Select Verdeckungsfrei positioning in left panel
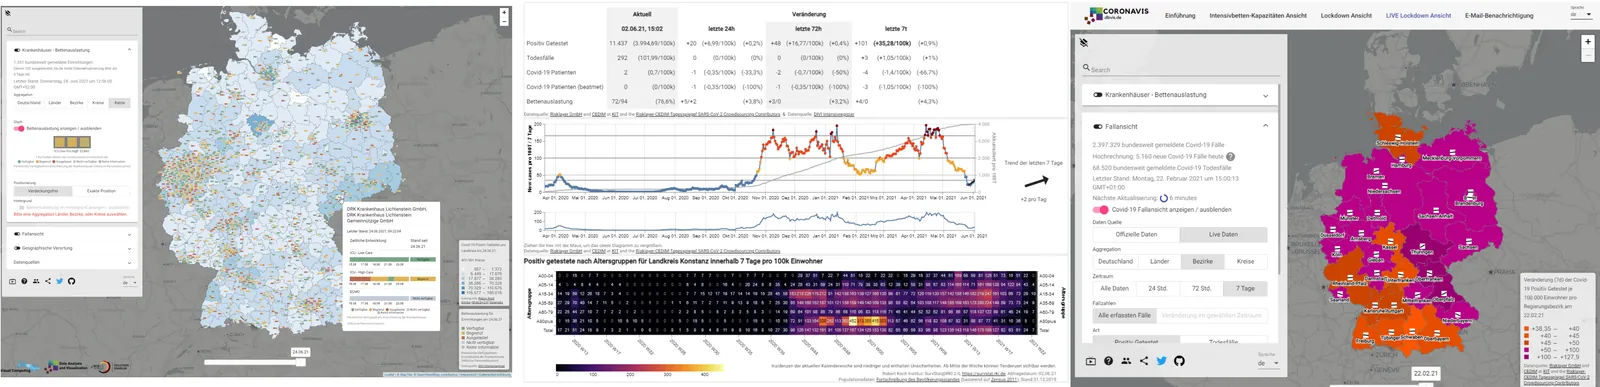 (42, 190)
